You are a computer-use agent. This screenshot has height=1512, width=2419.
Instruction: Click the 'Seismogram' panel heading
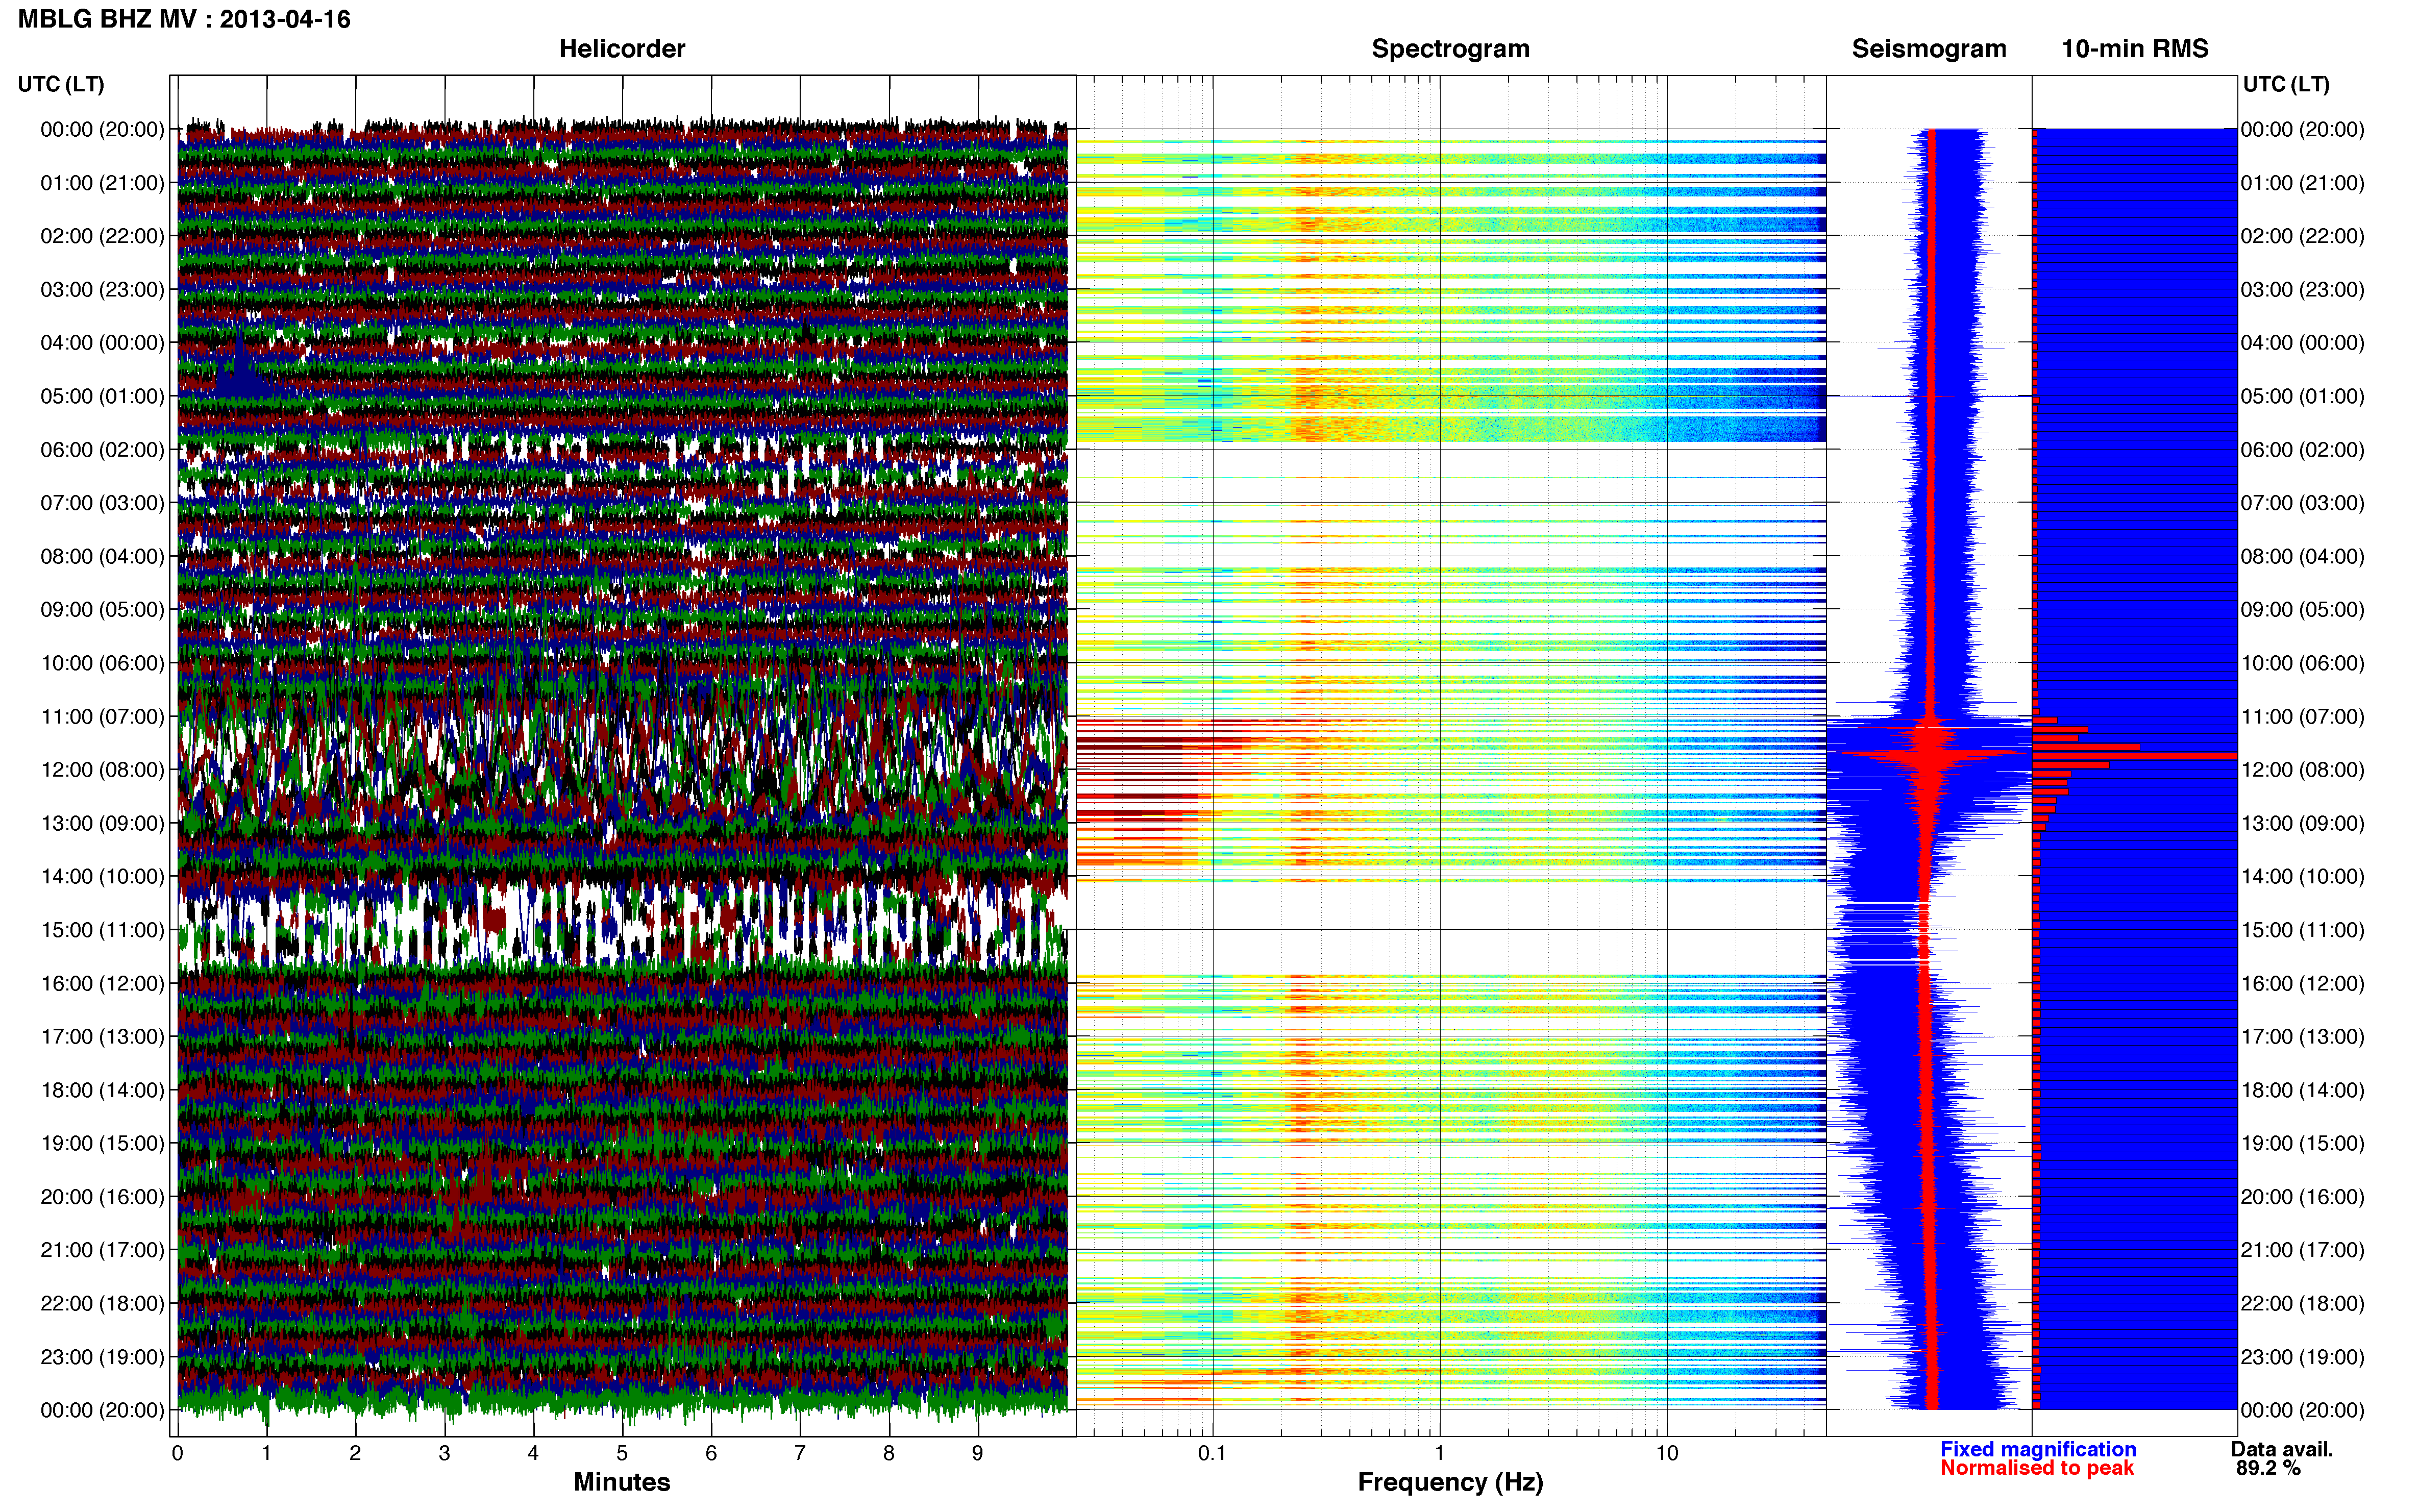(x=1929, y=49)
